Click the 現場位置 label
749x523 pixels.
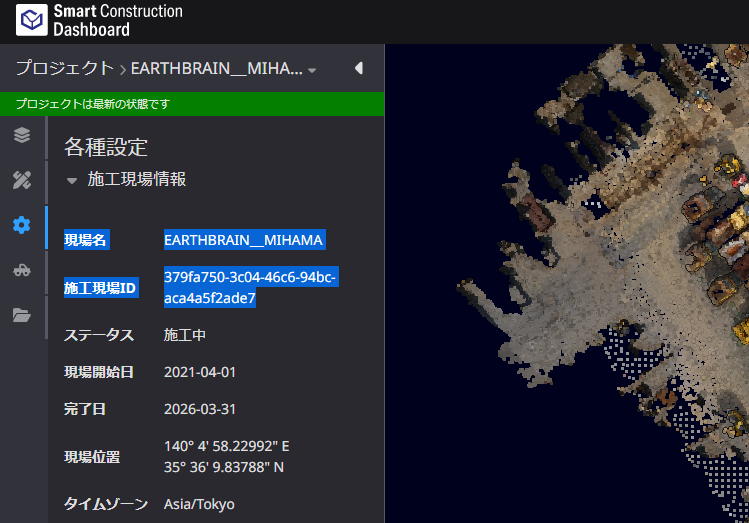coord(92,457)
